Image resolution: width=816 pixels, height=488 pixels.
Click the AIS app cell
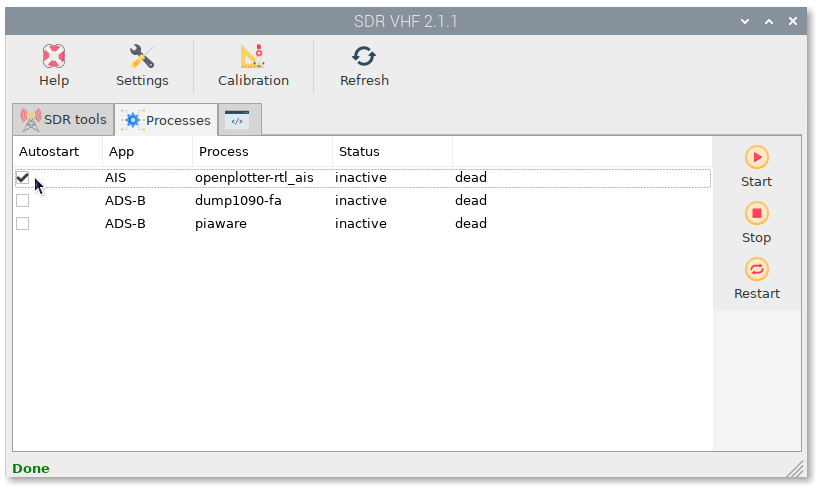[x=115, y=177]
